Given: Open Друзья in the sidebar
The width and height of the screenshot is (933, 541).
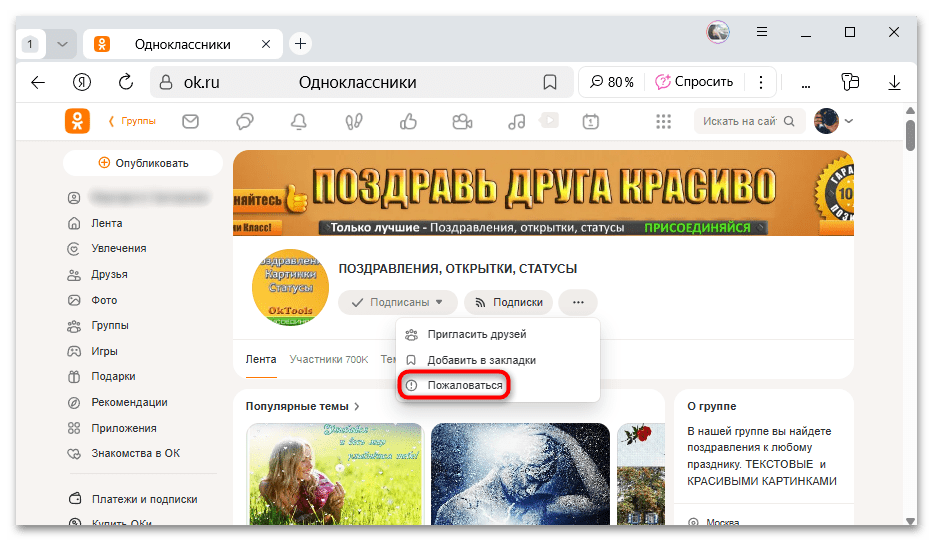Looking at the screenshot, I should pyautogui.click(x=98, y=274).
